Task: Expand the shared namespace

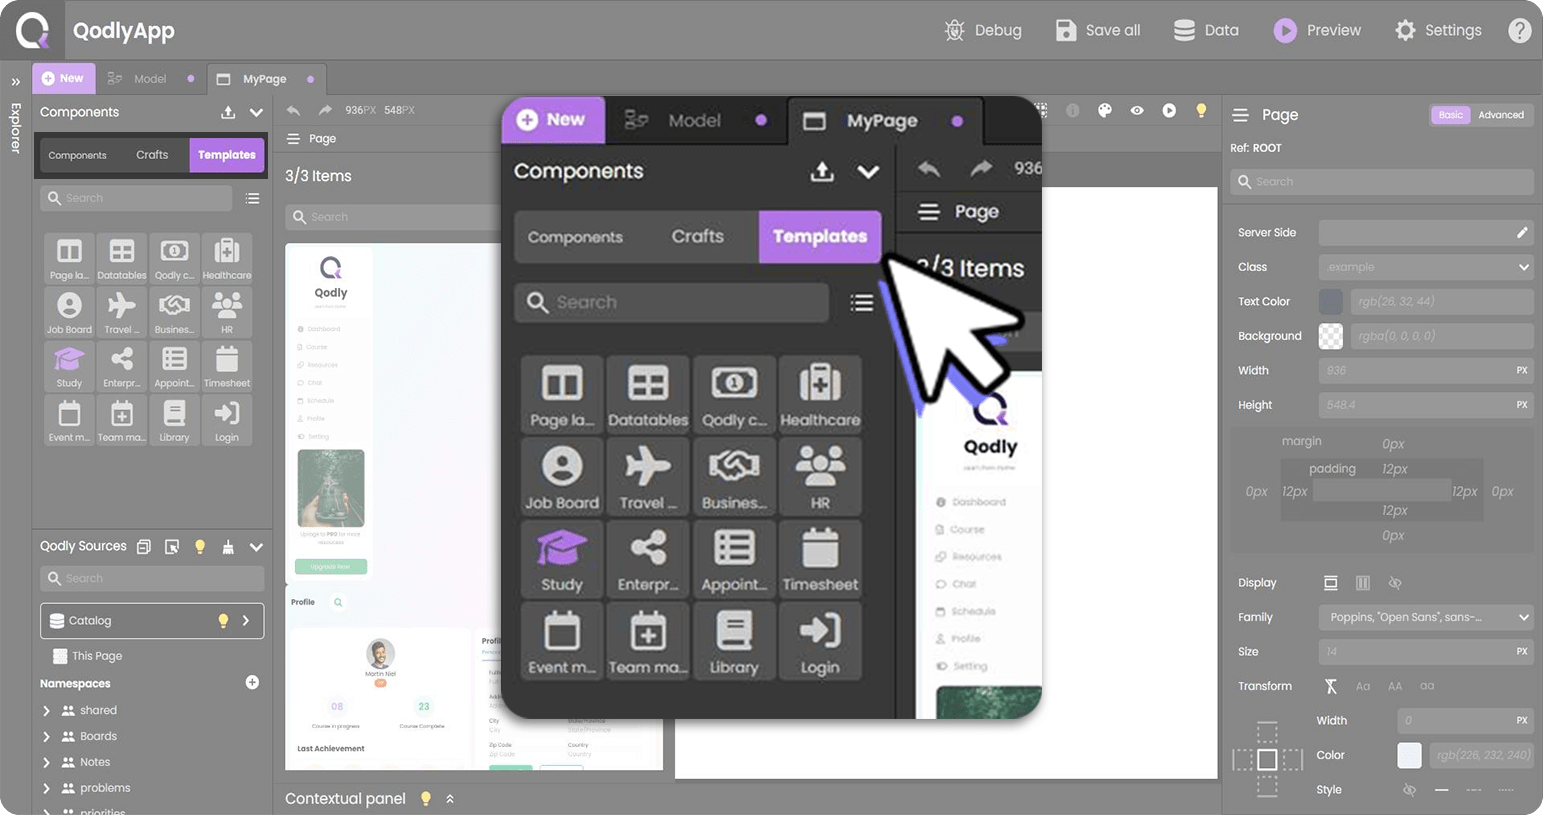Action: (x=46, y=710)
